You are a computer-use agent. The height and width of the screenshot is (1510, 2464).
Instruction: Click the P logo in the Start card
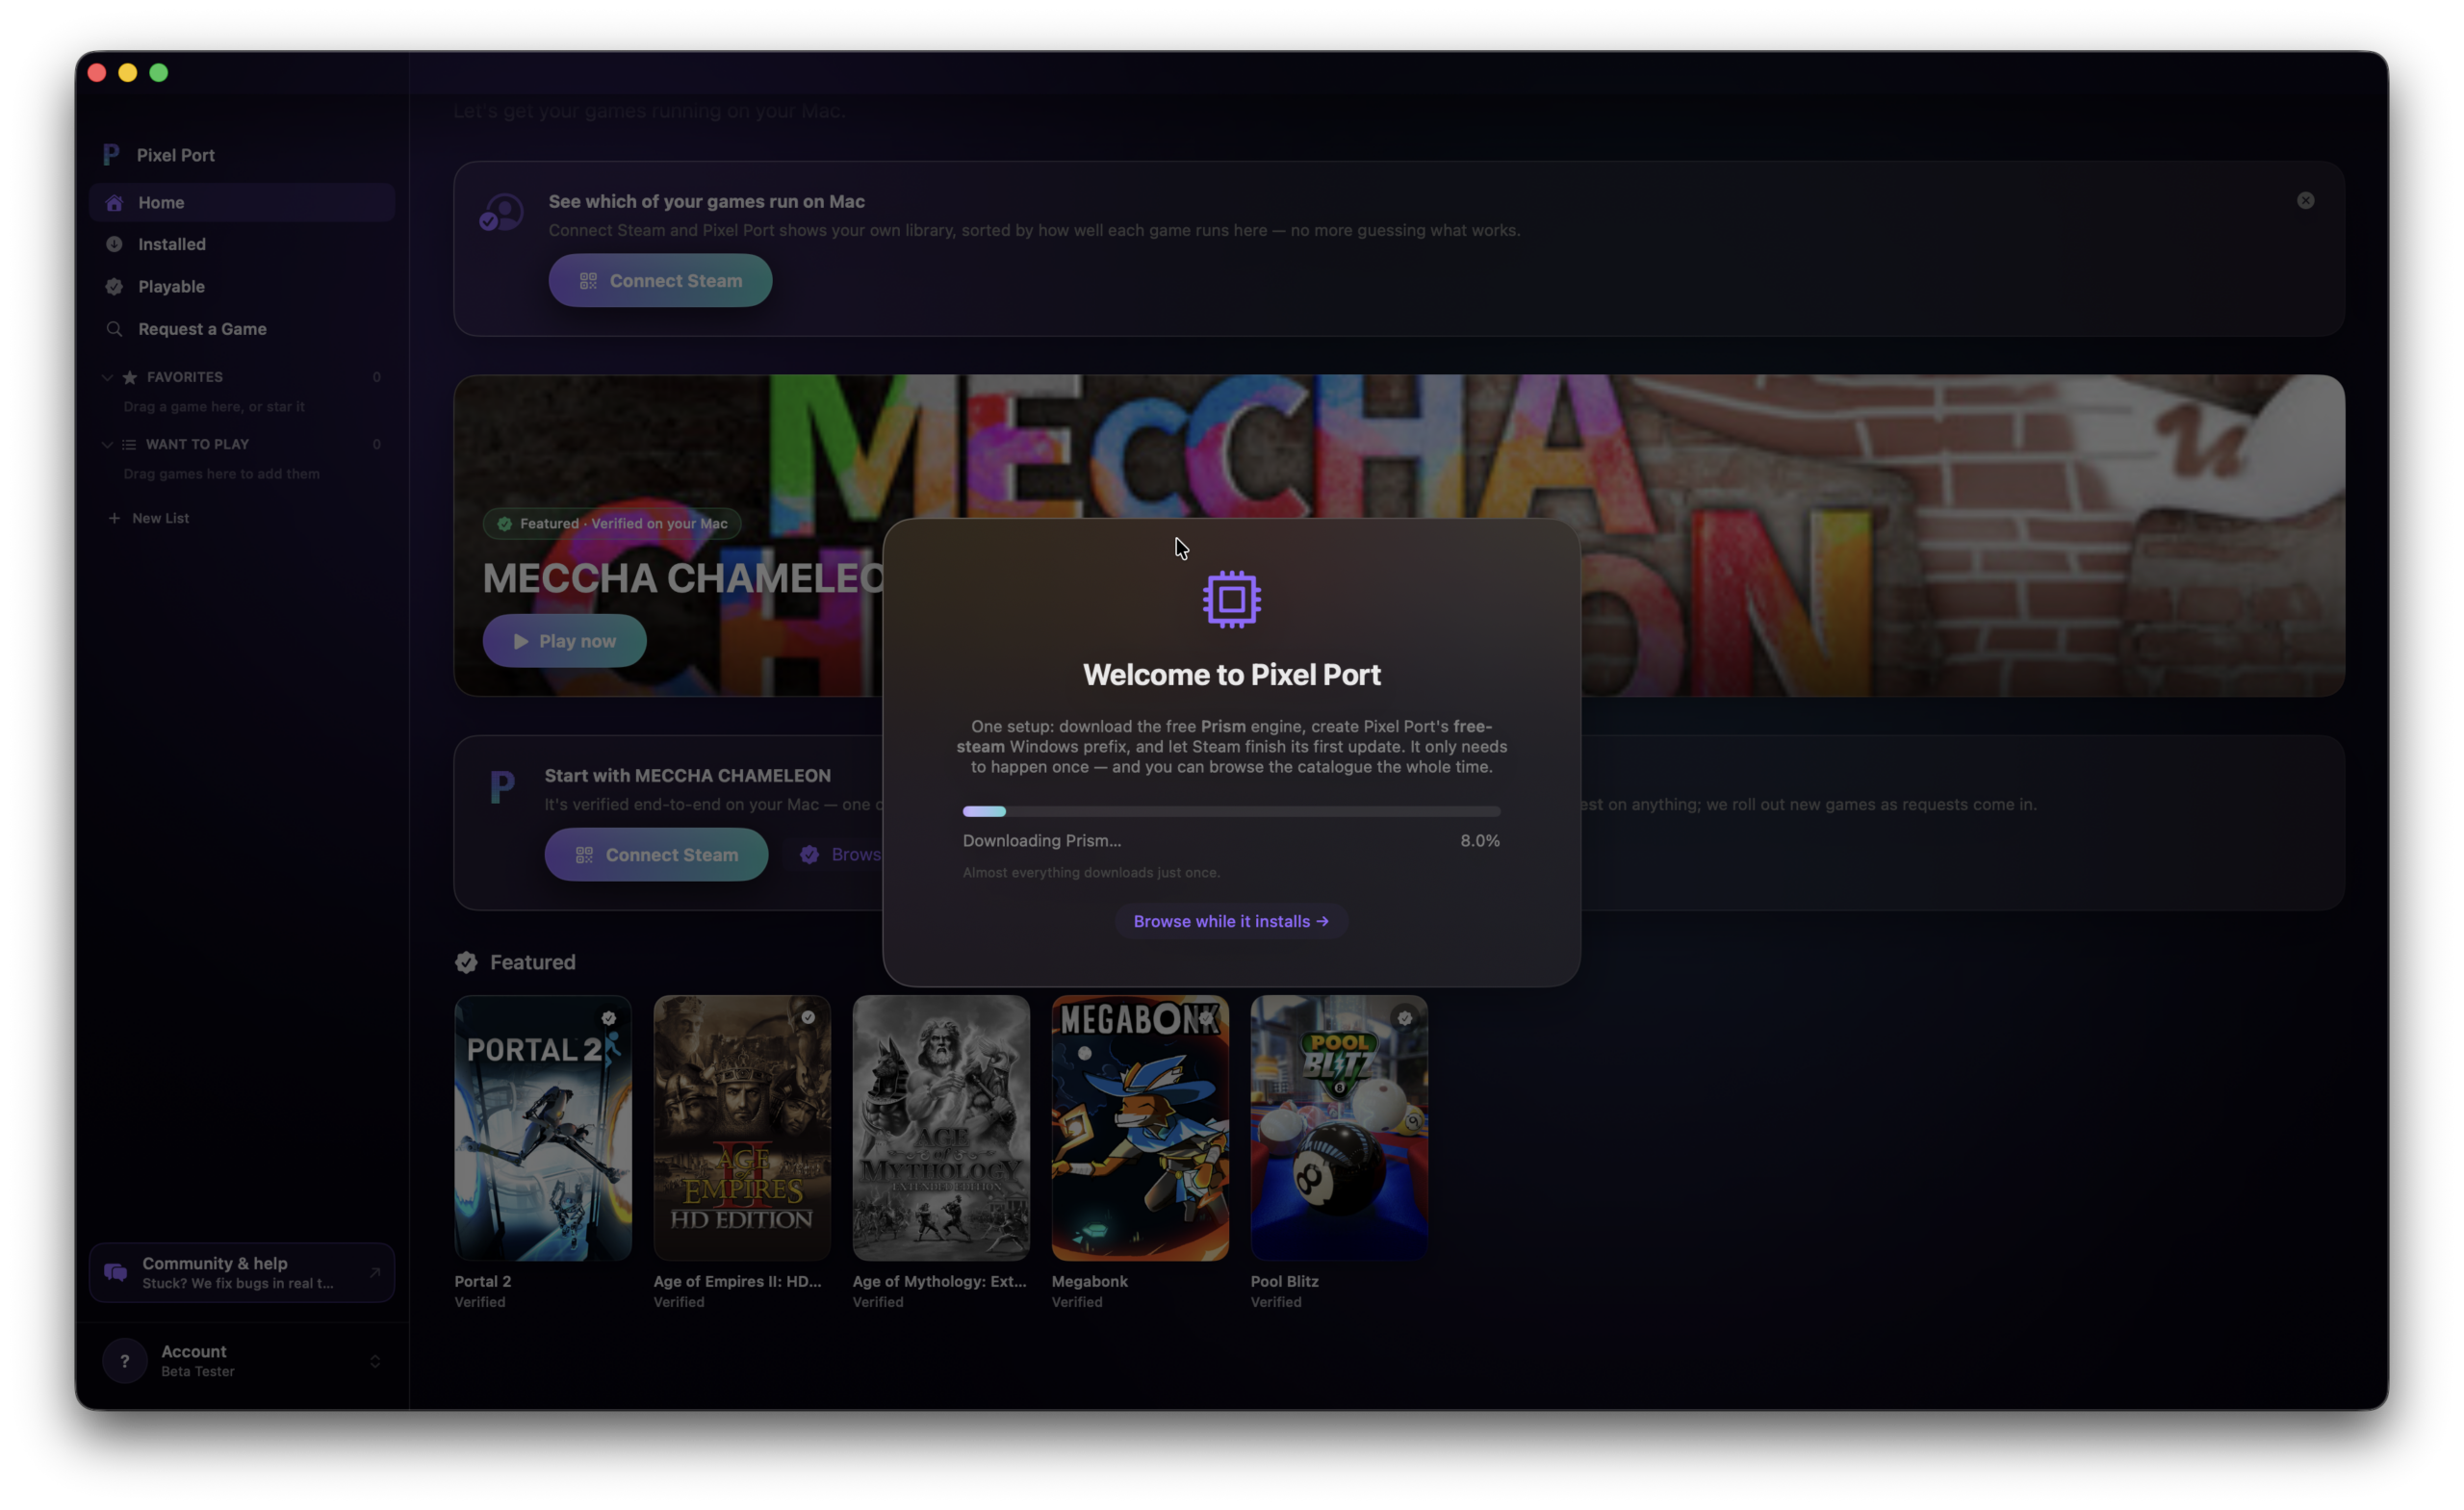(x=502, y=787)
